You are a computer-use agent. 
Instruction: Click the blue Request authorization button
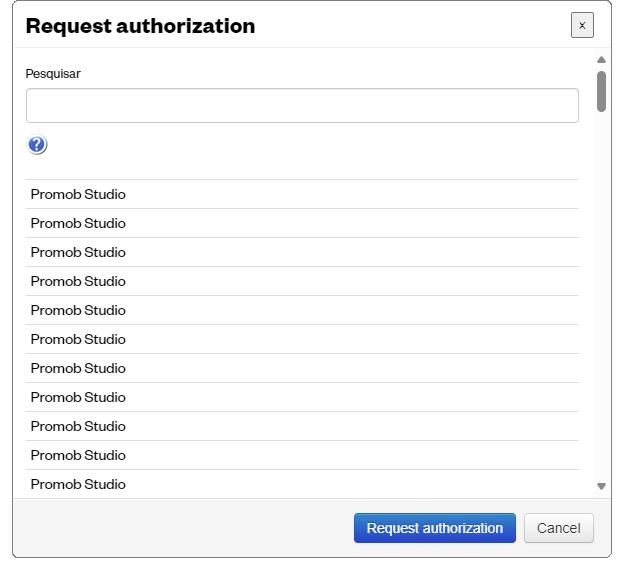(434, 528)
